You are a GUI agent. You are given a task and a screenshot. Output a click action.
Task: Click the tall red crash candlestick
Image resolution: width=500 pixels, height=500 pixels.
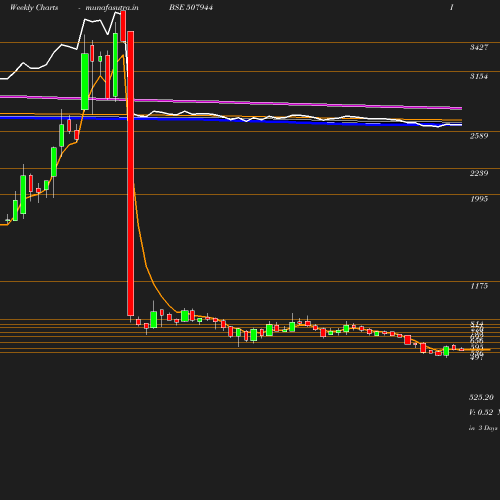131,173
